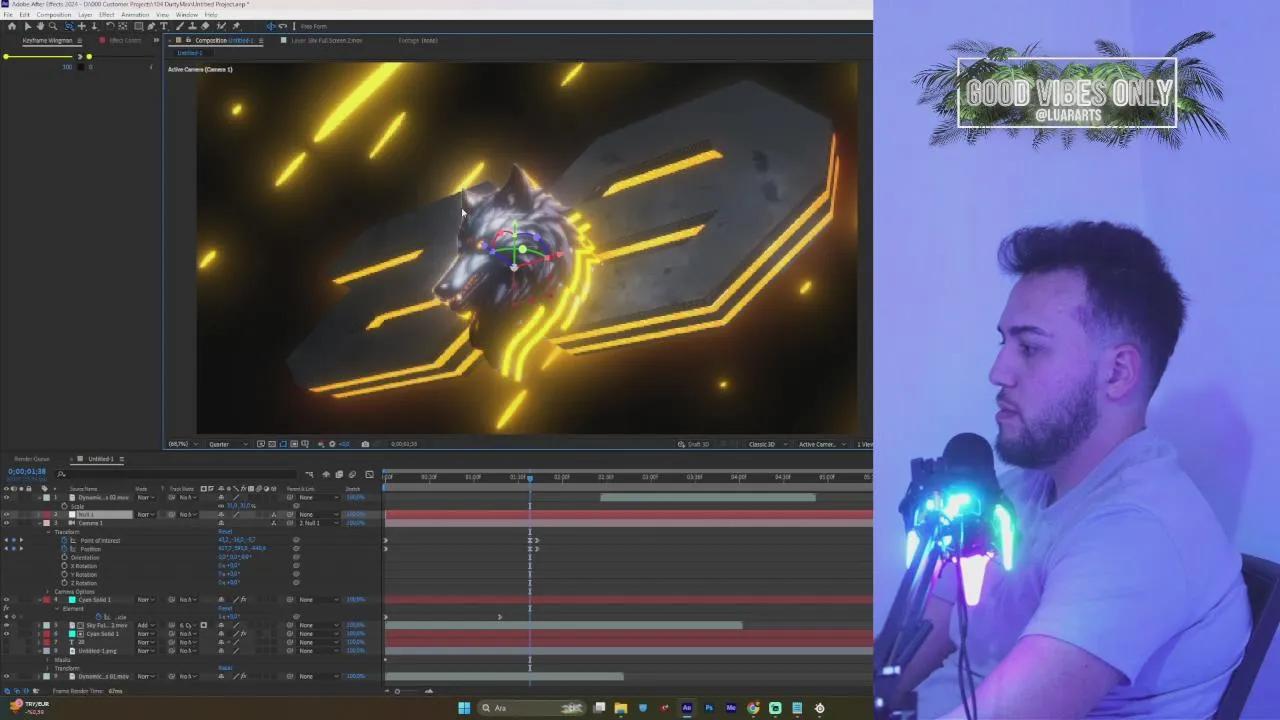Screen dimensions: 1280x720
Task: Select the Zoom magnifier tool
Action: click(x=53, y=26)
